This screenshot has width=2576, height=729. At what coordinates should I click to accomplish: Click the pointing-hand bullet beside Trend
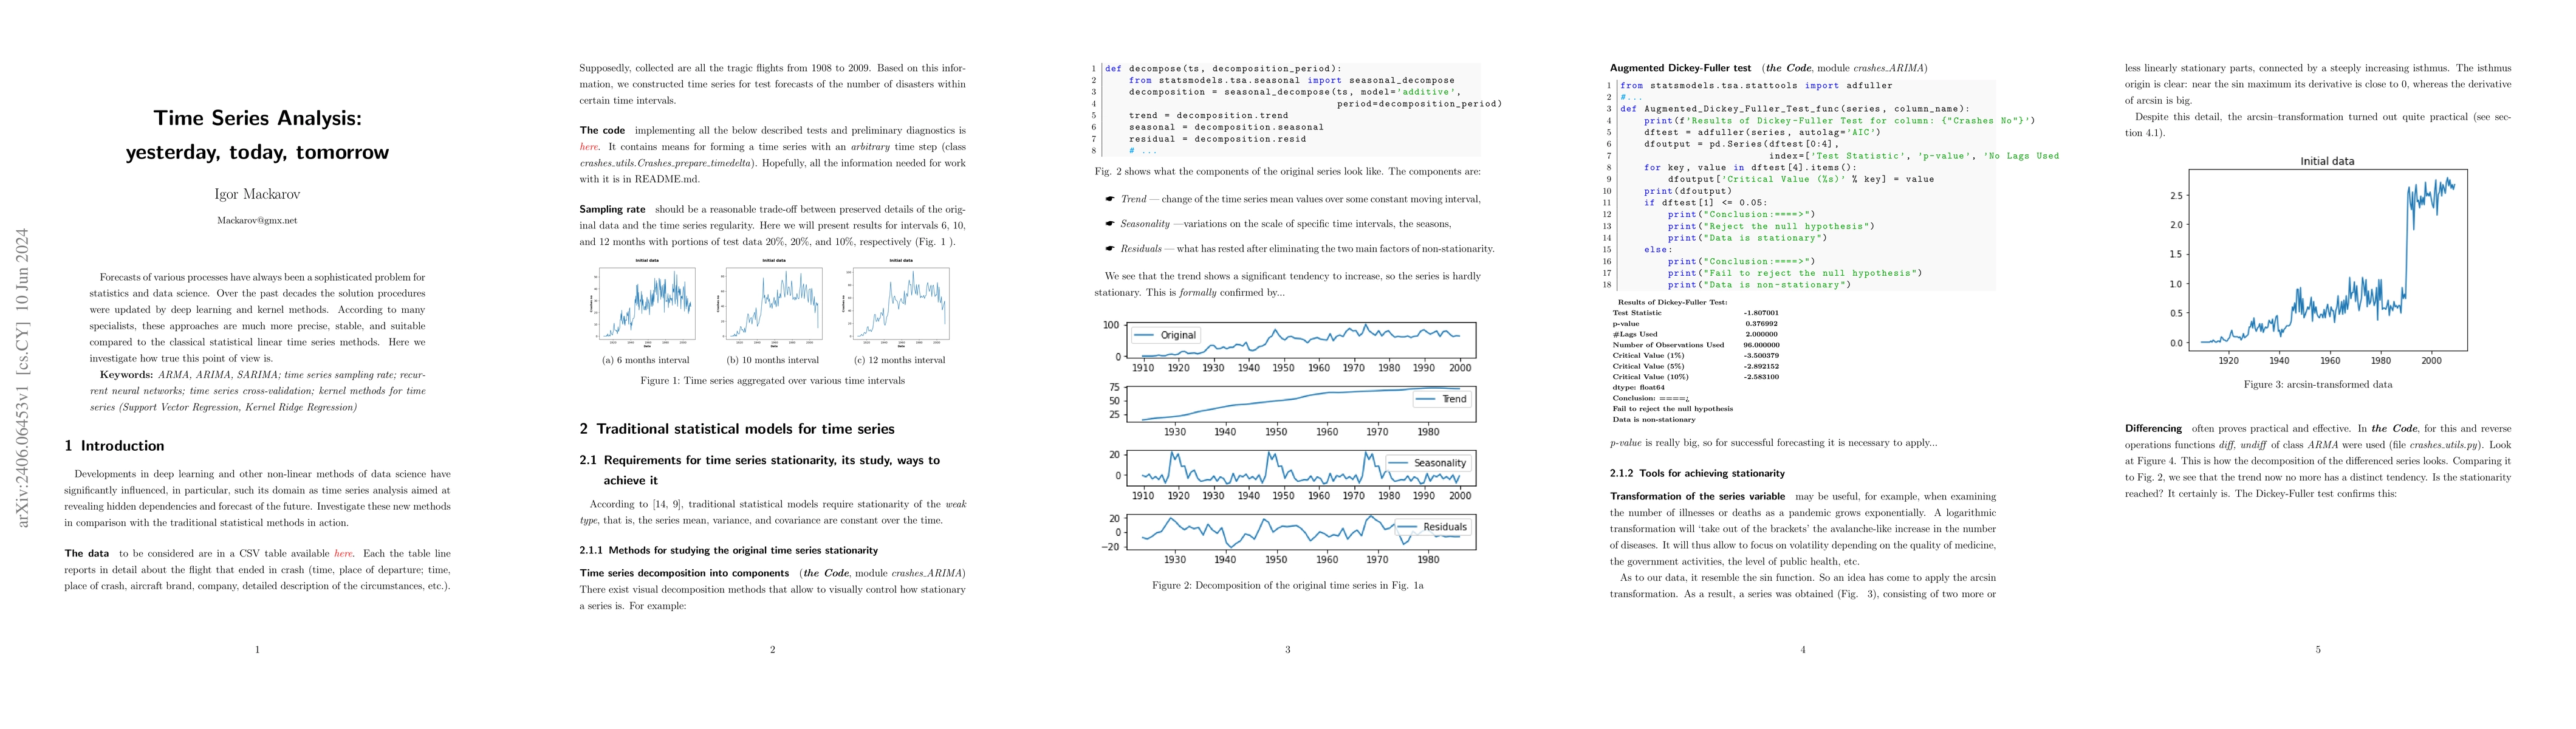click(x=1110, y=199)
